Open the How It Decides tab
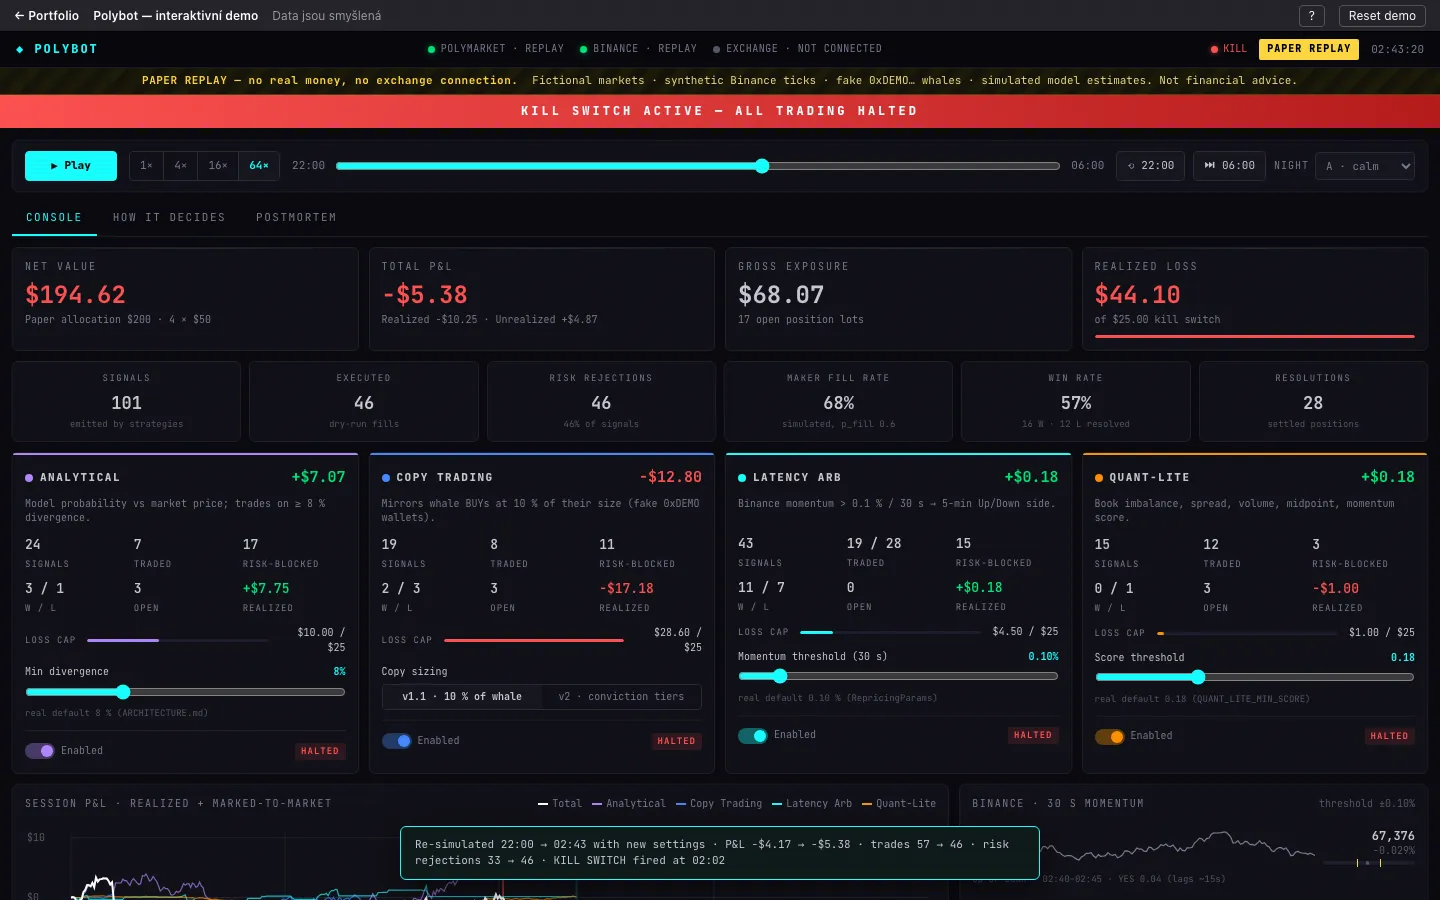This screenshot has height=900, width=1440. [169, 218]
